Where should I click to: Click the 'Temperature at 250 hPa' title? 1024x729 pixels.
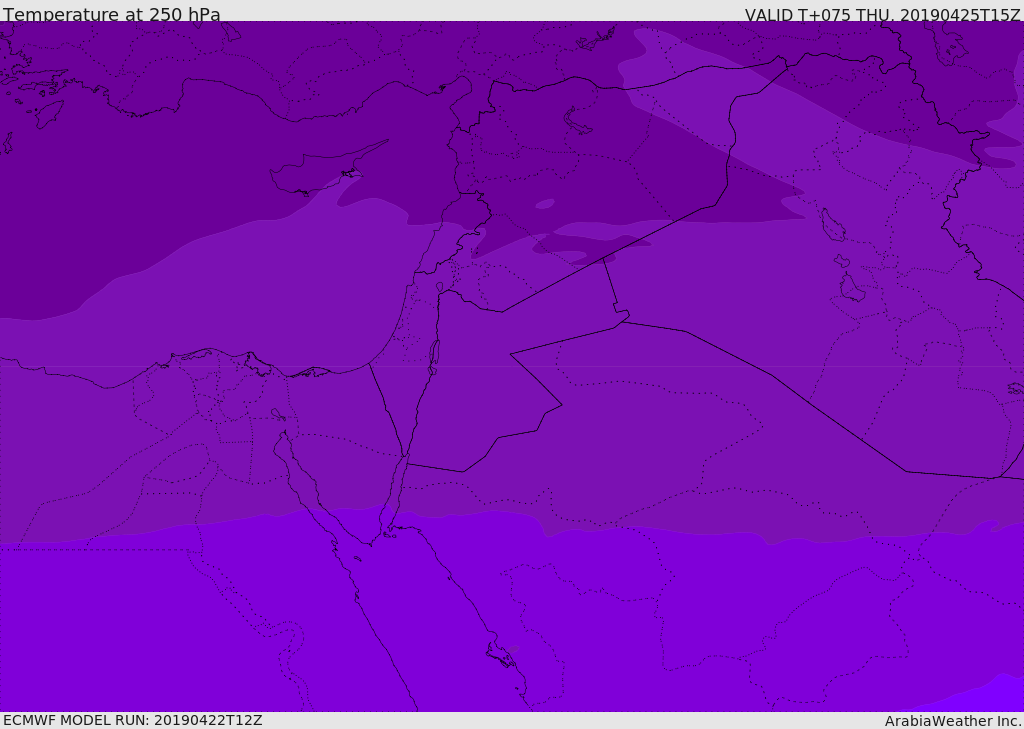pos(112,14)
